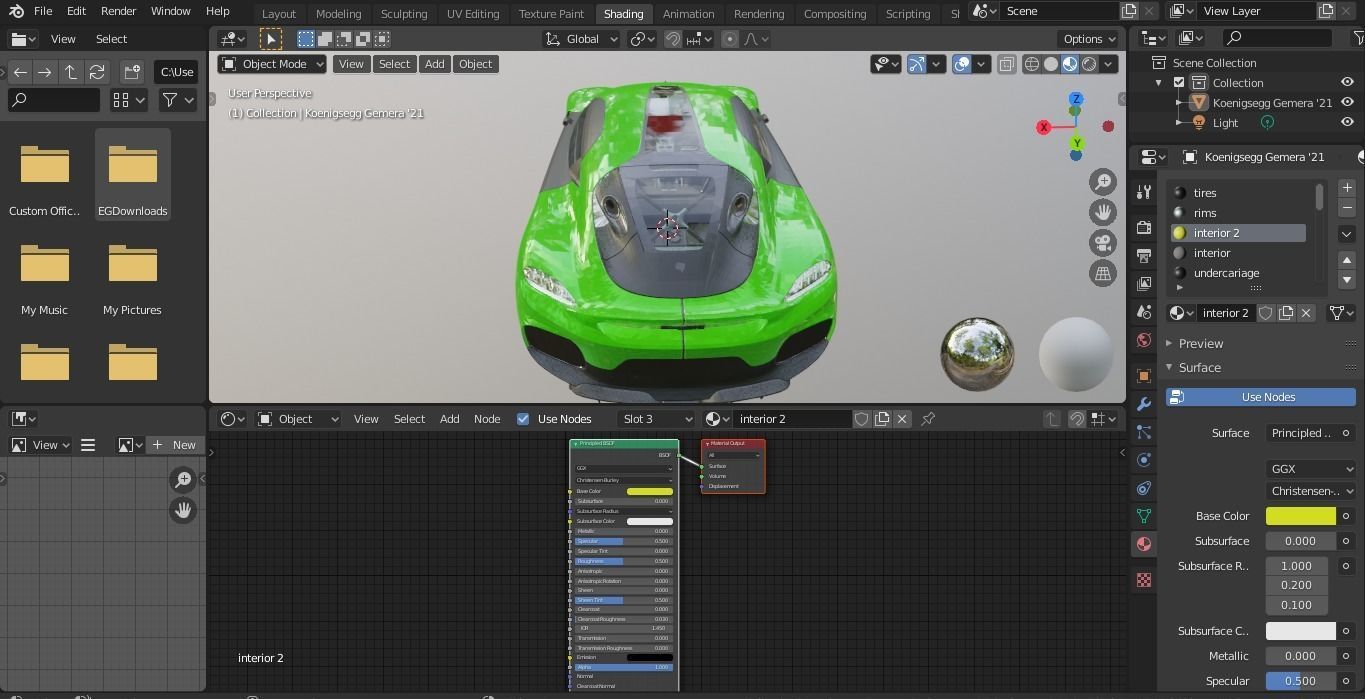This screenshot has width=1365, height=699.
Task: Collapse the Surface panel
Action: (1199, 367)
